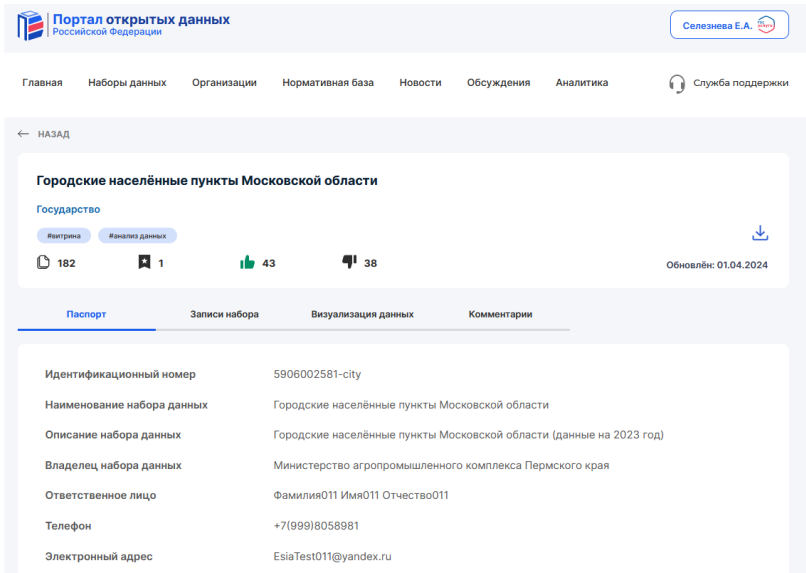Viewport: 806px width, 573px height.
Task: Open the Визуализация данных tab
Action: 362,314
